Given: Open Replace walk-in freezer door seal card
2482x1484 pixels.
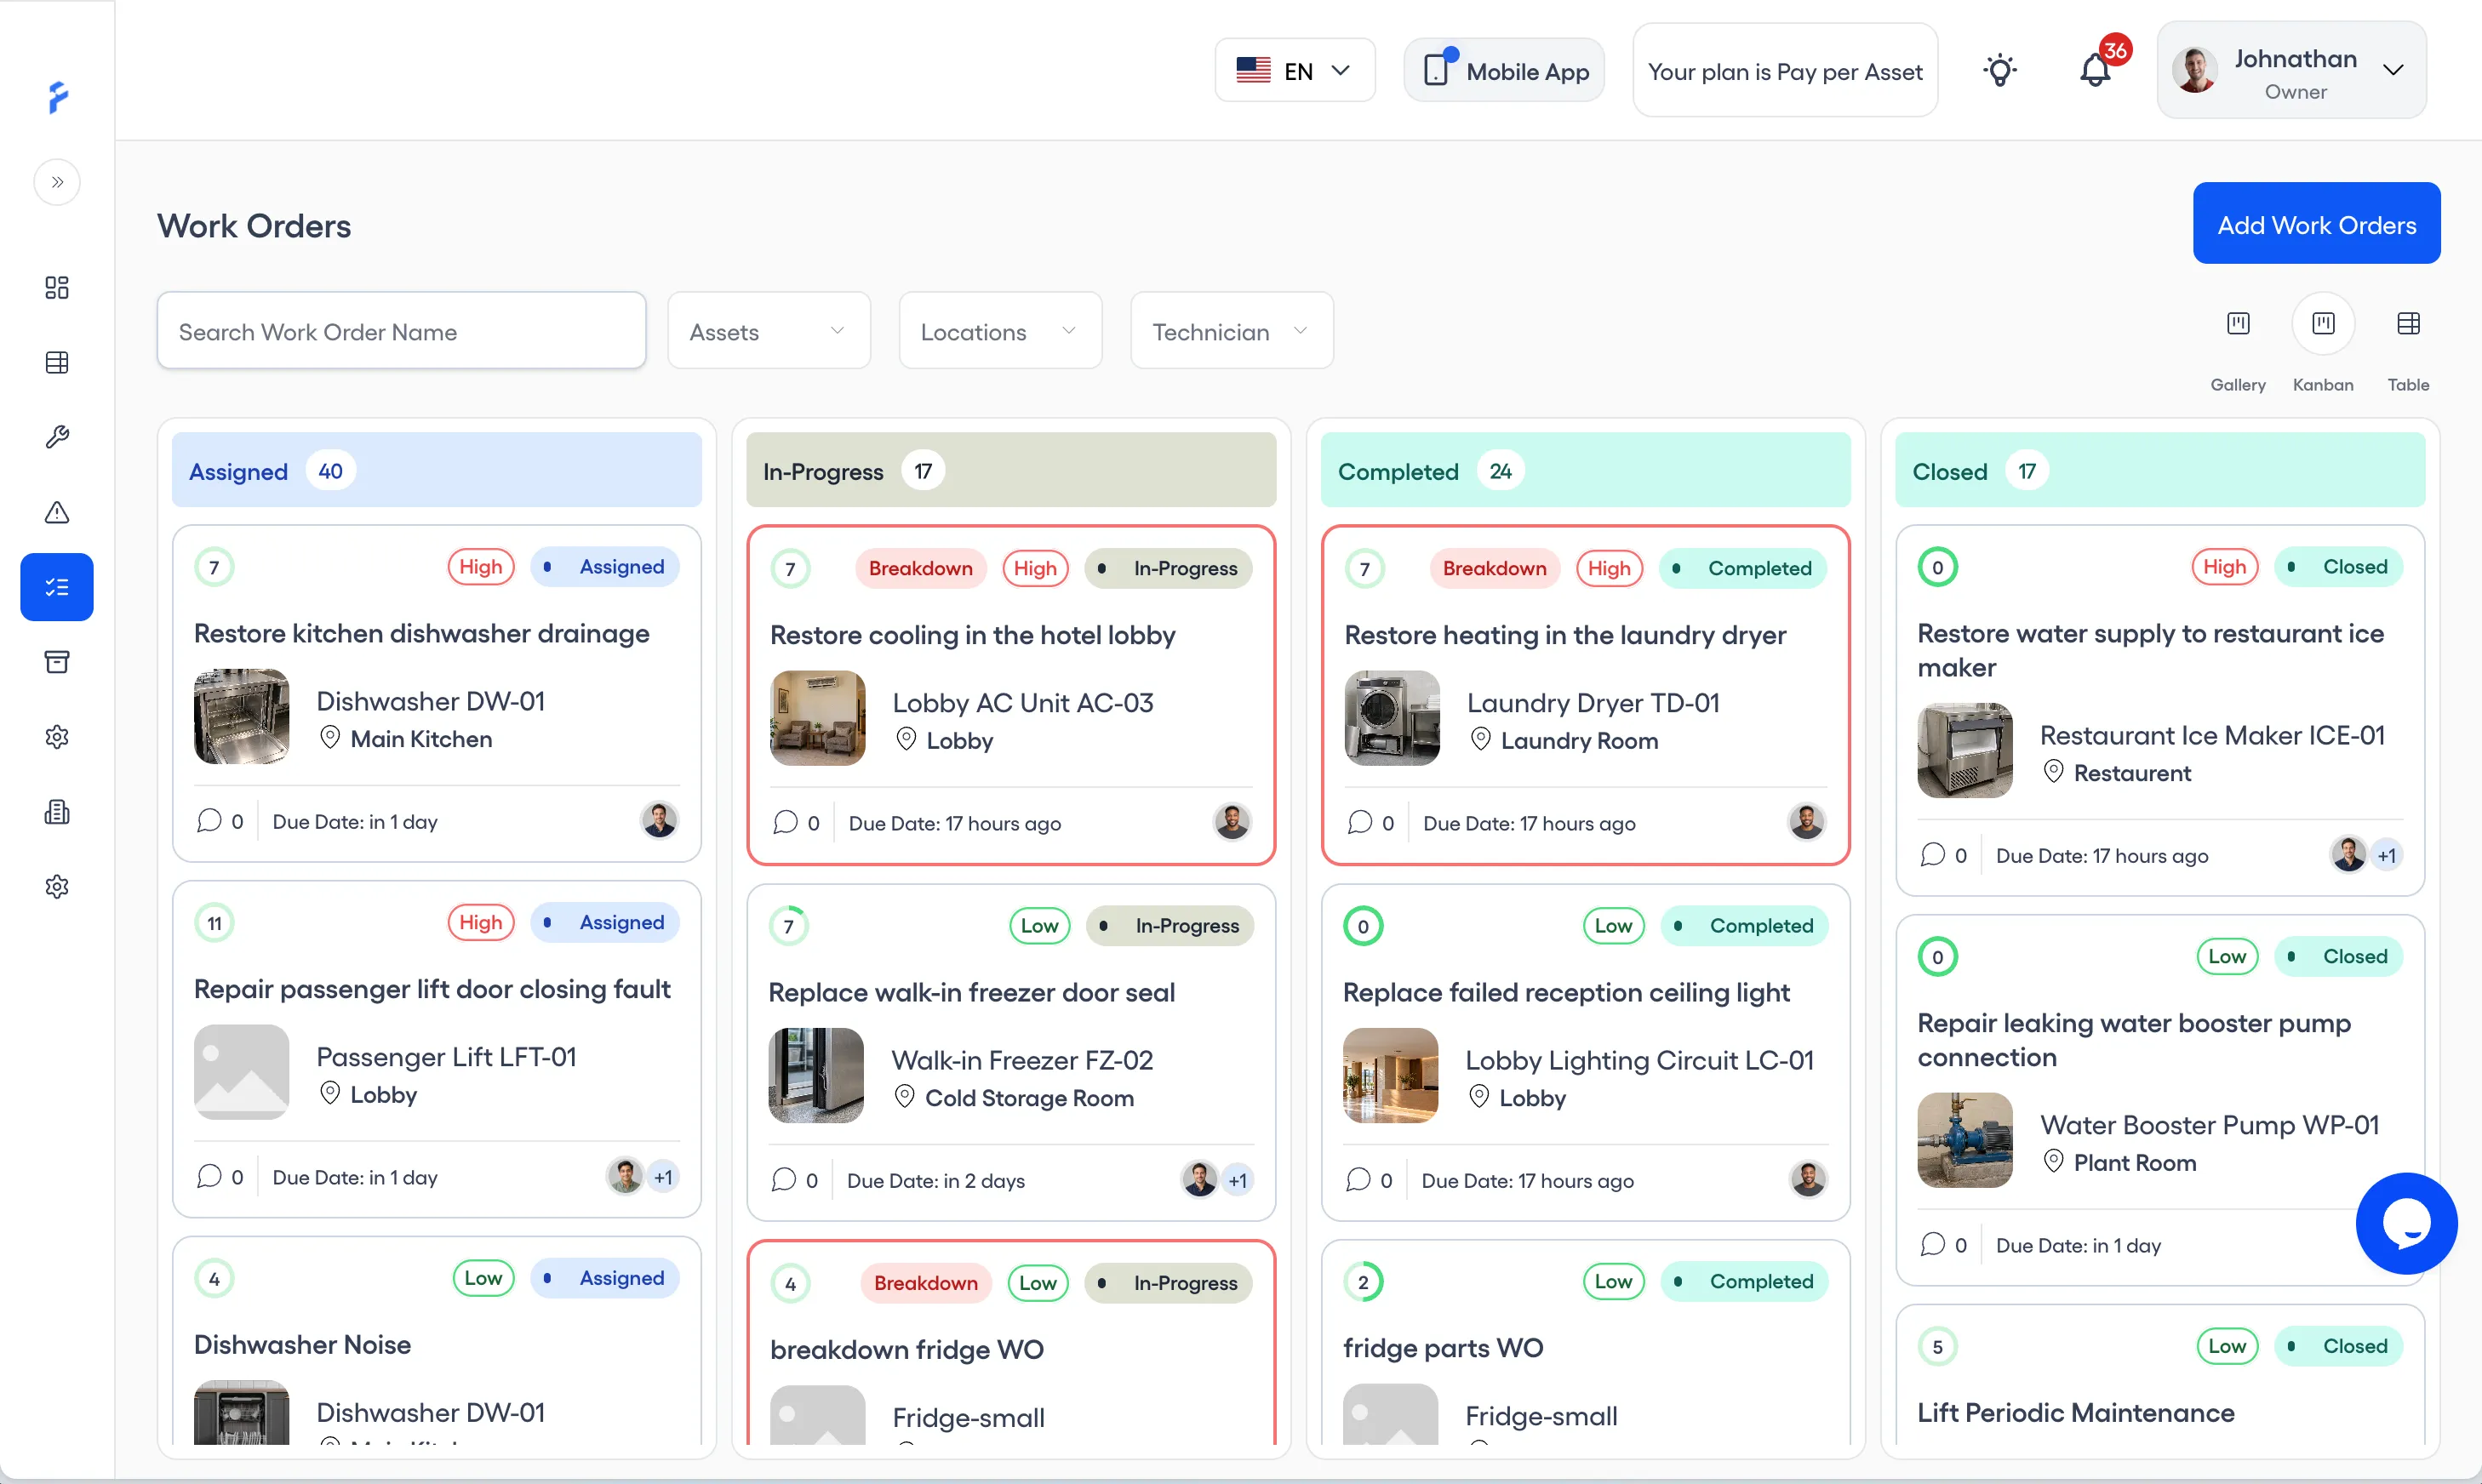Looking at the screenshot, I should [x=1011, y=1052].
